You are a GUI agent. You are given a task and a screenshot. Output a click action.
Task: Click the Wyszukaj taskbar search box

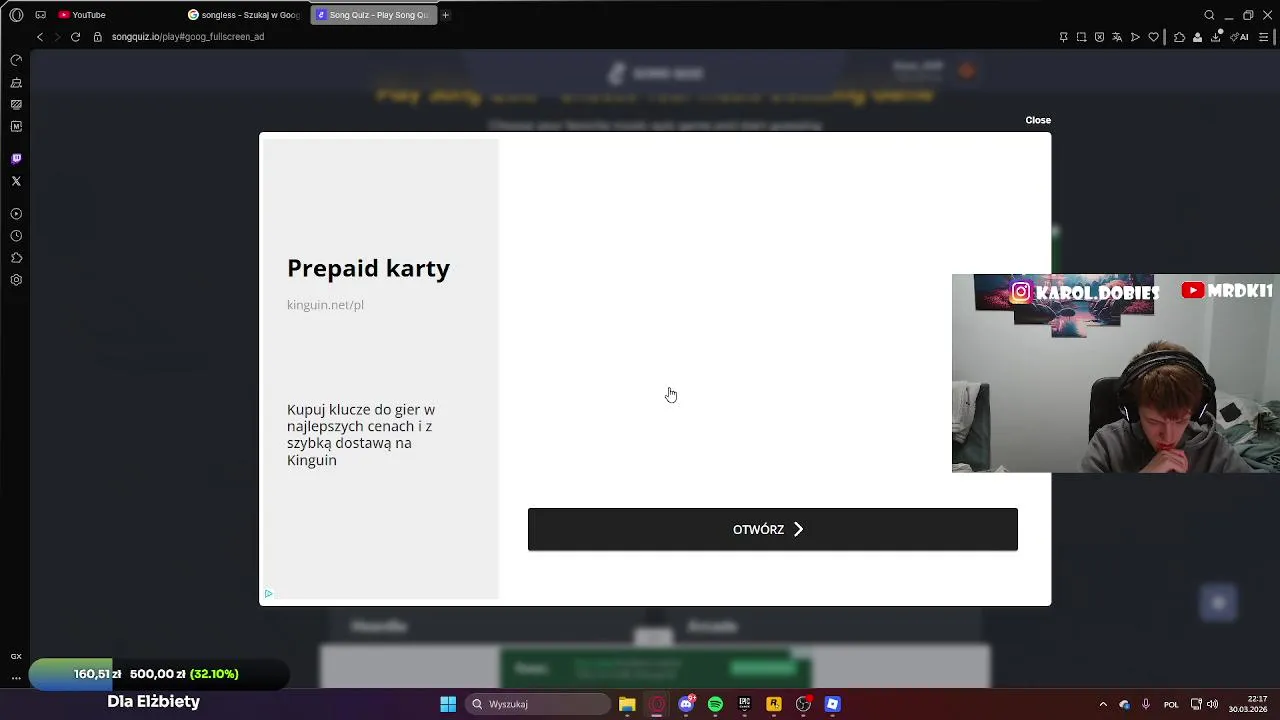click(x=538, y=704)
